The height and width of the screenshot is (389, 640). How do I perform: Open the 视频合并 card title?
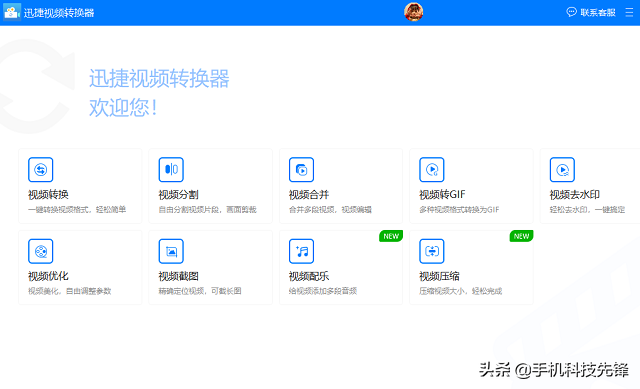309,195
